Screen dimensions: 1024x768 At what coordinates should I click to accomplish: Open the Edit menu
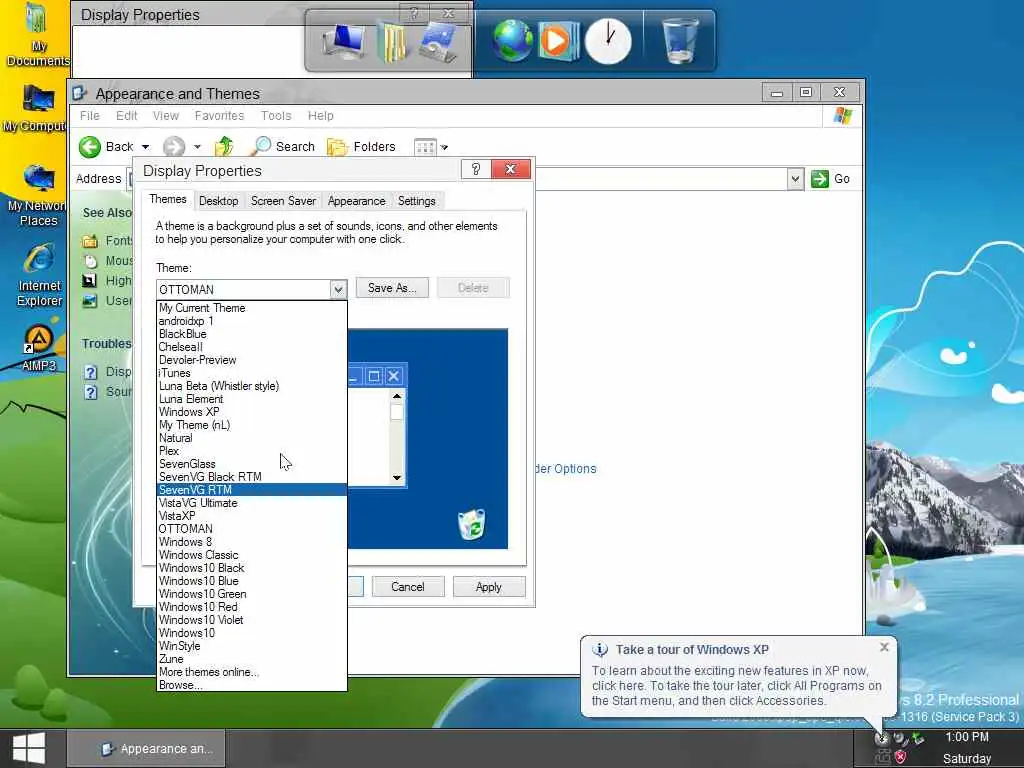point(127,116)
